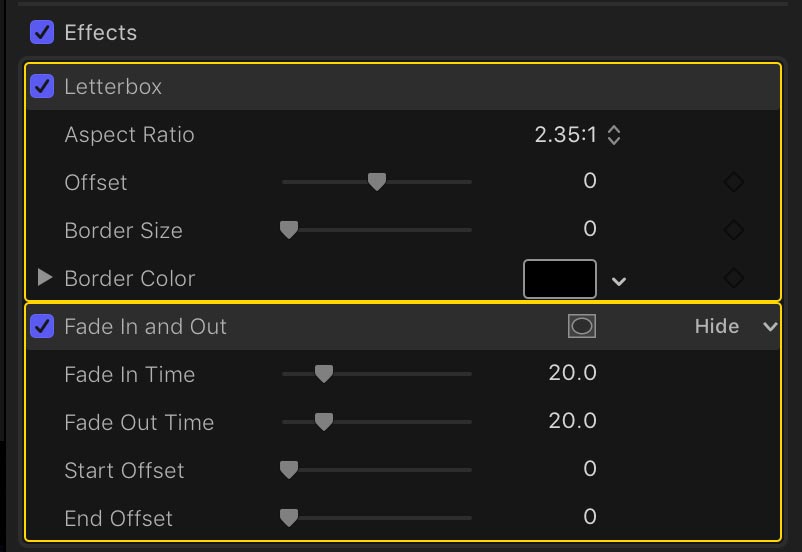Click the Start Offset value field
This screenshot has width=802, height=552.
point(590,469)
